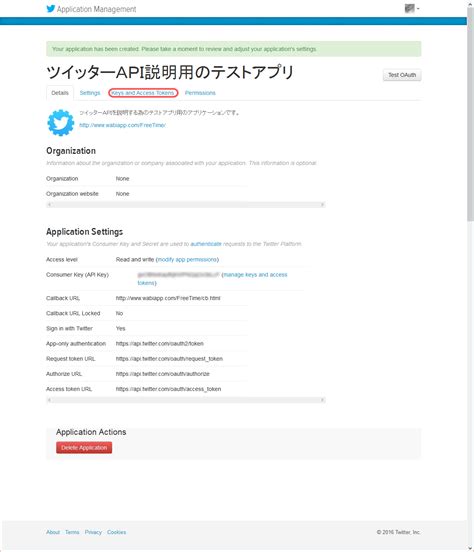Click the authenticate link
Image resolution: width=474 pixels, height=552 pixels.
click(x=206, y=244)
